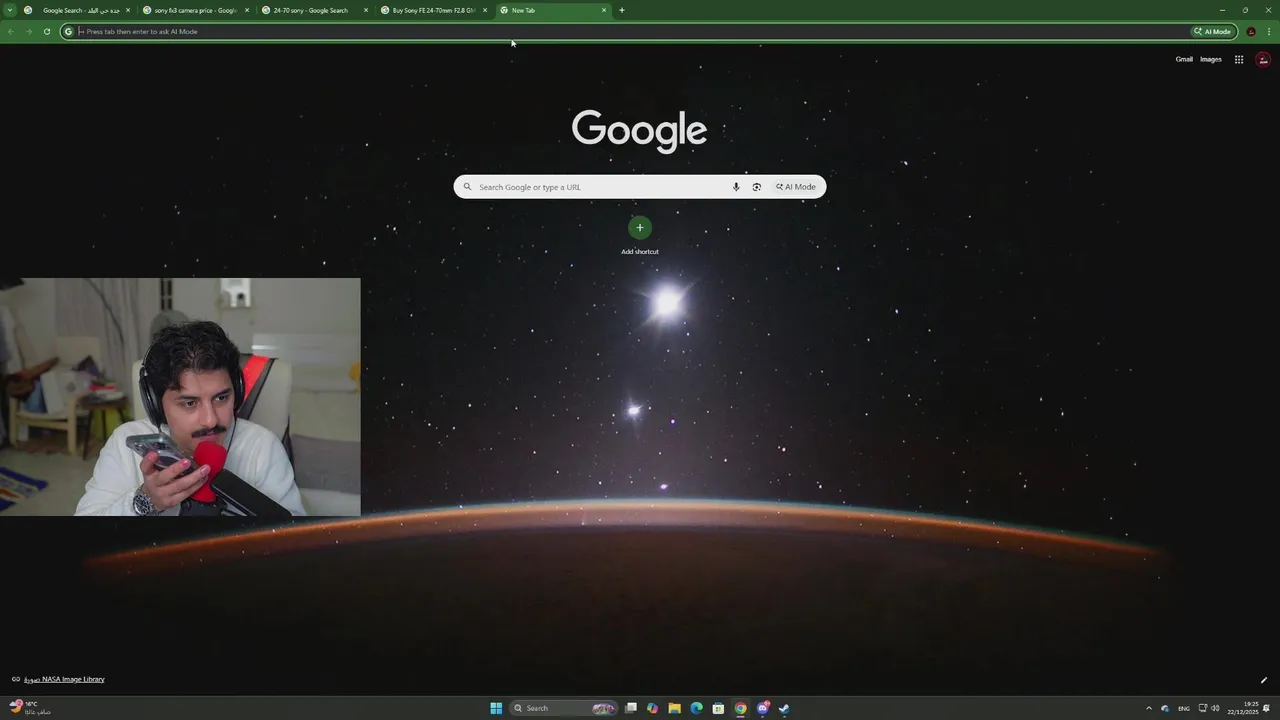Switch the ENG input language
The width and height of the screenshot is (1280, 720).
[1184, 708]
